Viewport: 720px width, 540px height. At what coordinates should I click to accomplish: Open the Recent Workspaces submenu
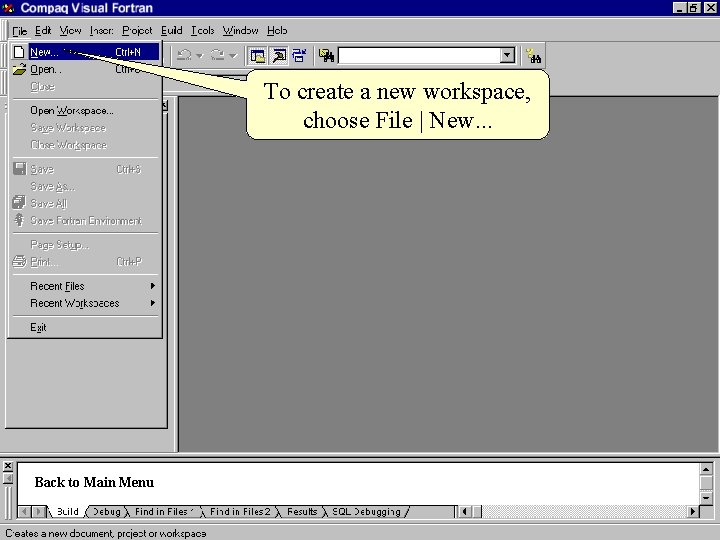85,303
